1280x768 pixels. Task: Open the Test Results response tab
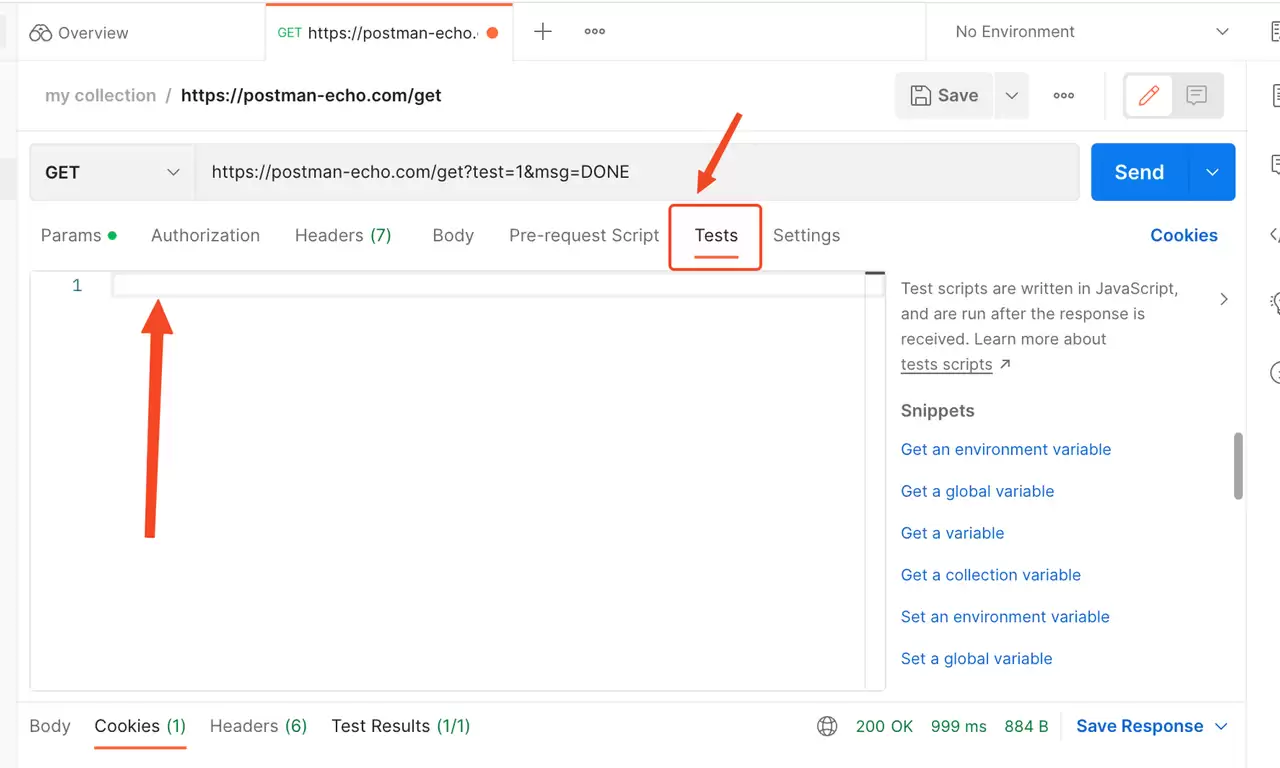[x=401, y=727]
